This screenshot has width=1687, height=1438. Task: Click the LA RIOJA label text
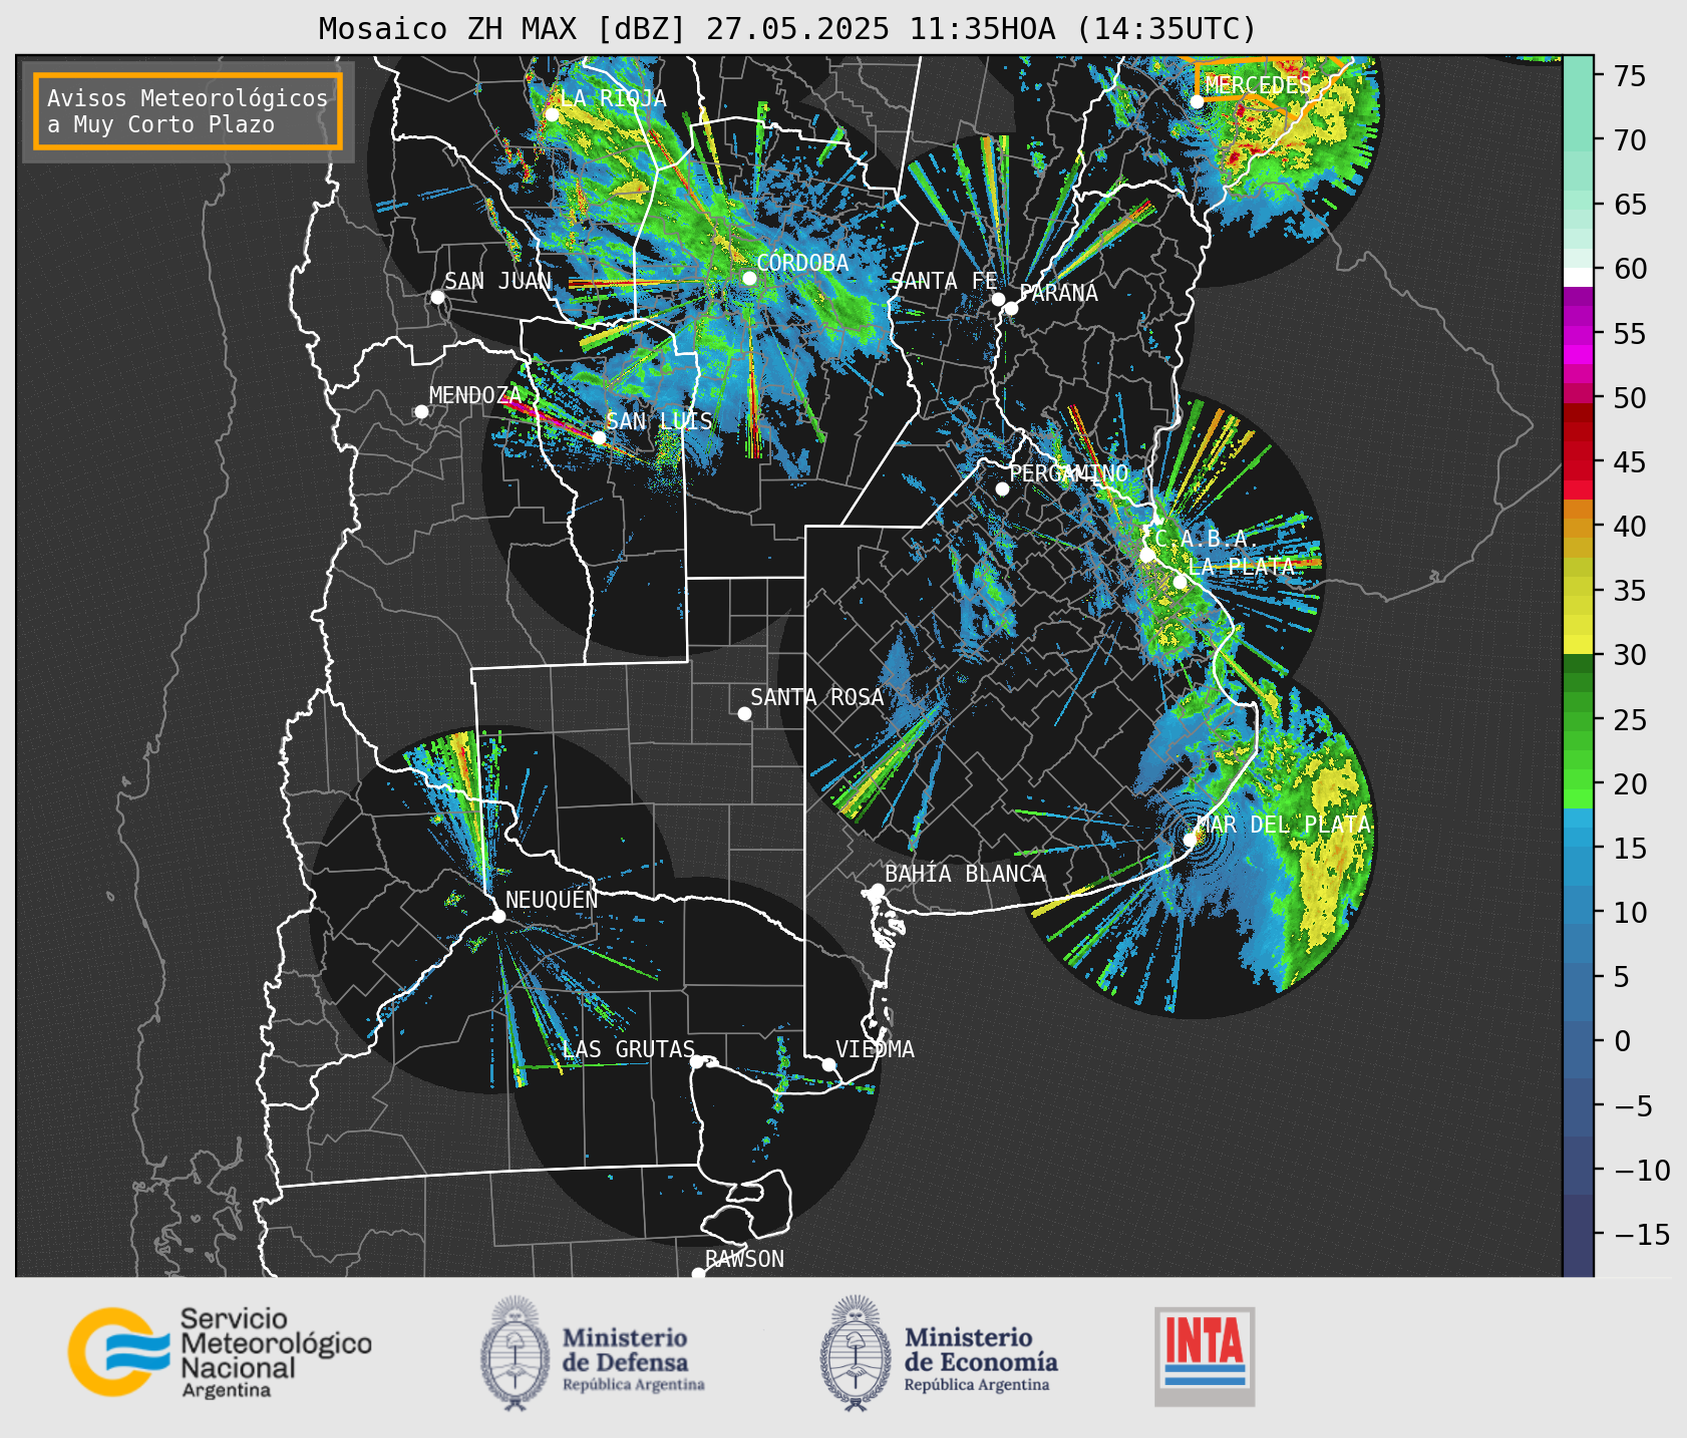tap(613, 97)
